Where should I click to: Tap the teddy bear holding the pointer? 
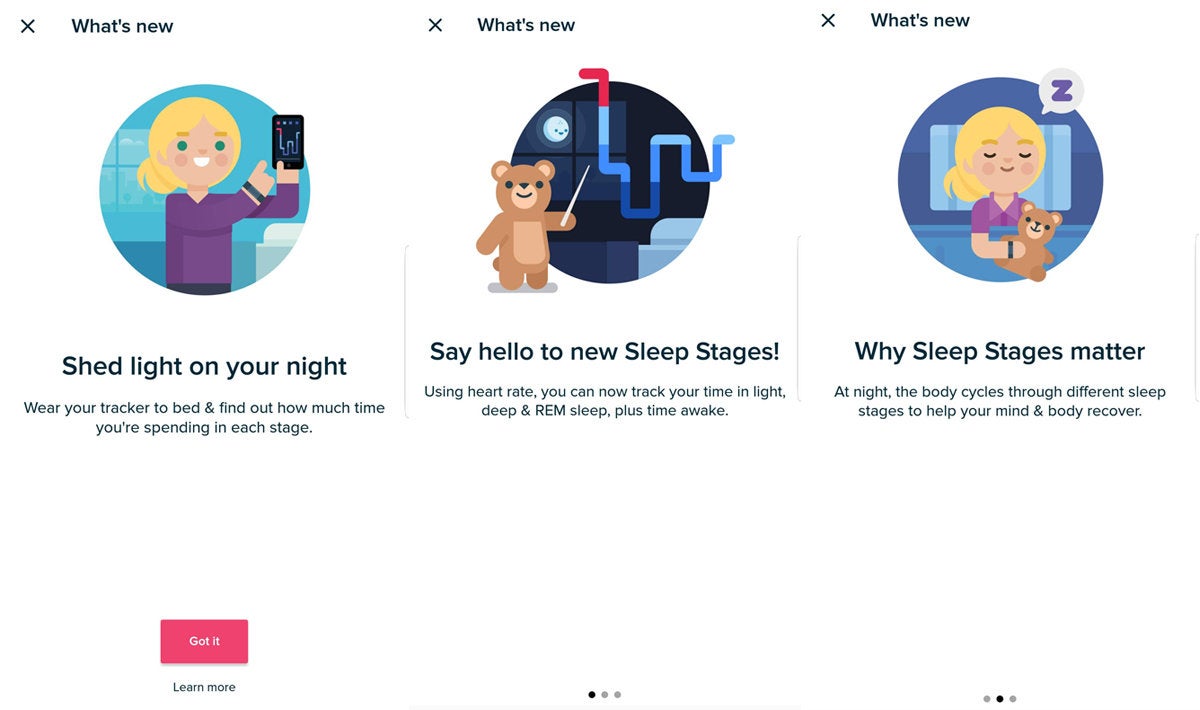point(517,226)
